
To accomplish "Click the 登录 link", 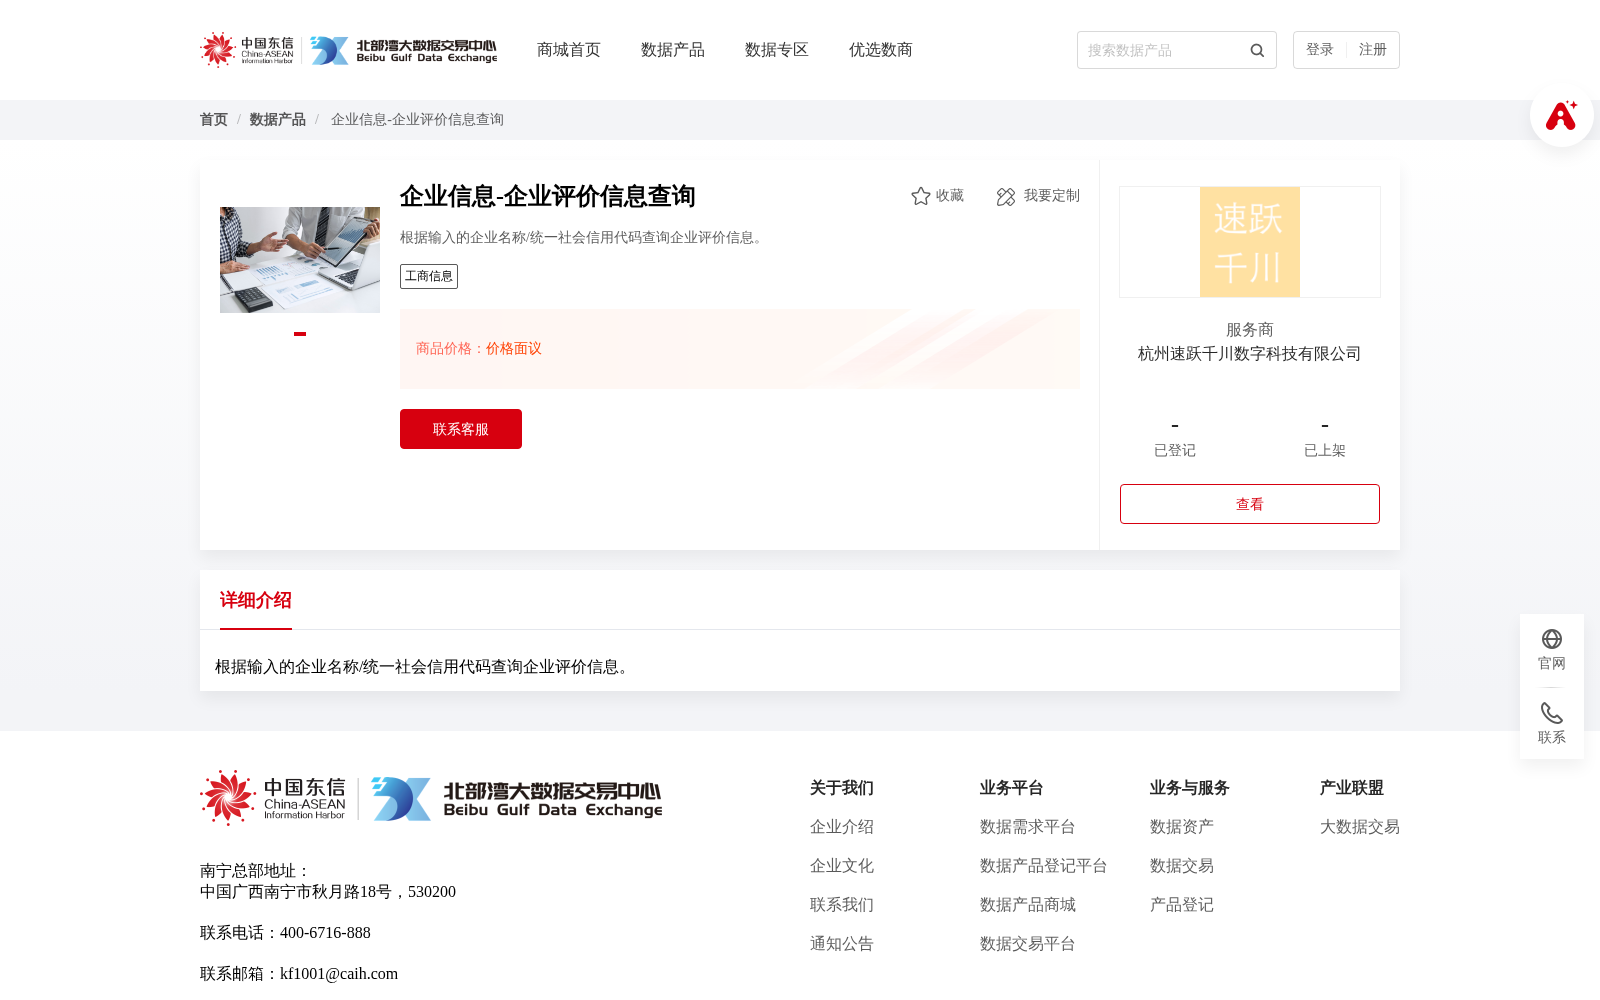I will point(1320,50).
